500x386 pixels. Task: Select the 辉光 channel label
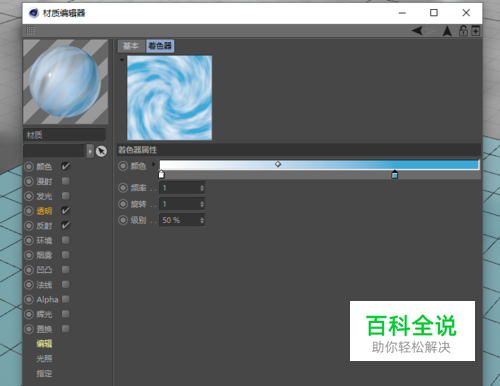coord(44,314)
